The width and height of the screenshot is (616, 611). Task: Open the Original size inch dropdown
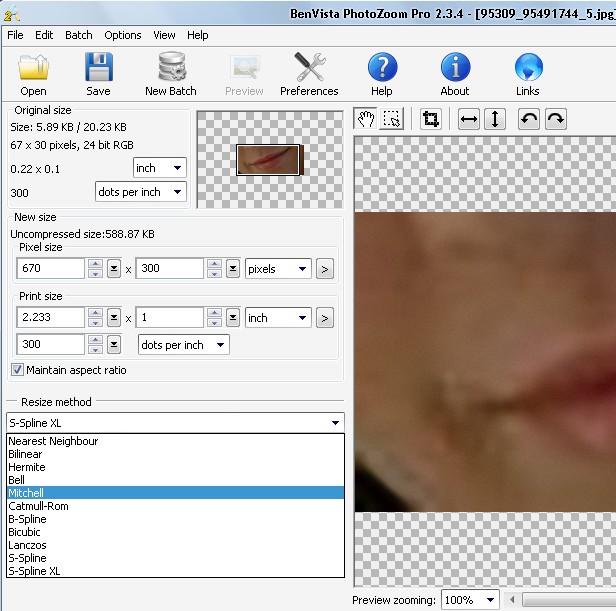coord(160,168)
